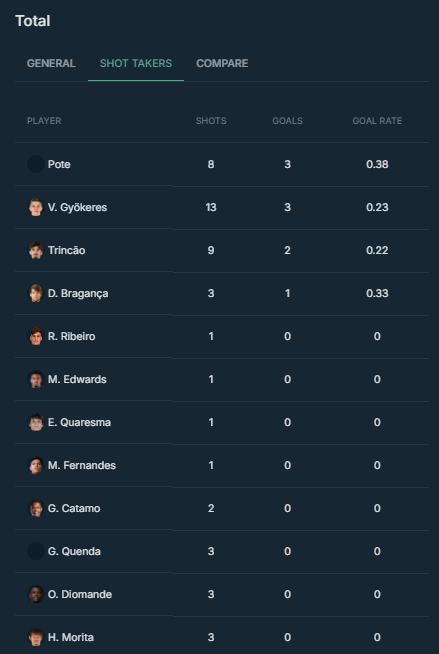Sort by the GOALS column header
The width and height of the screenshot is (439, 654).
point(287,121)
